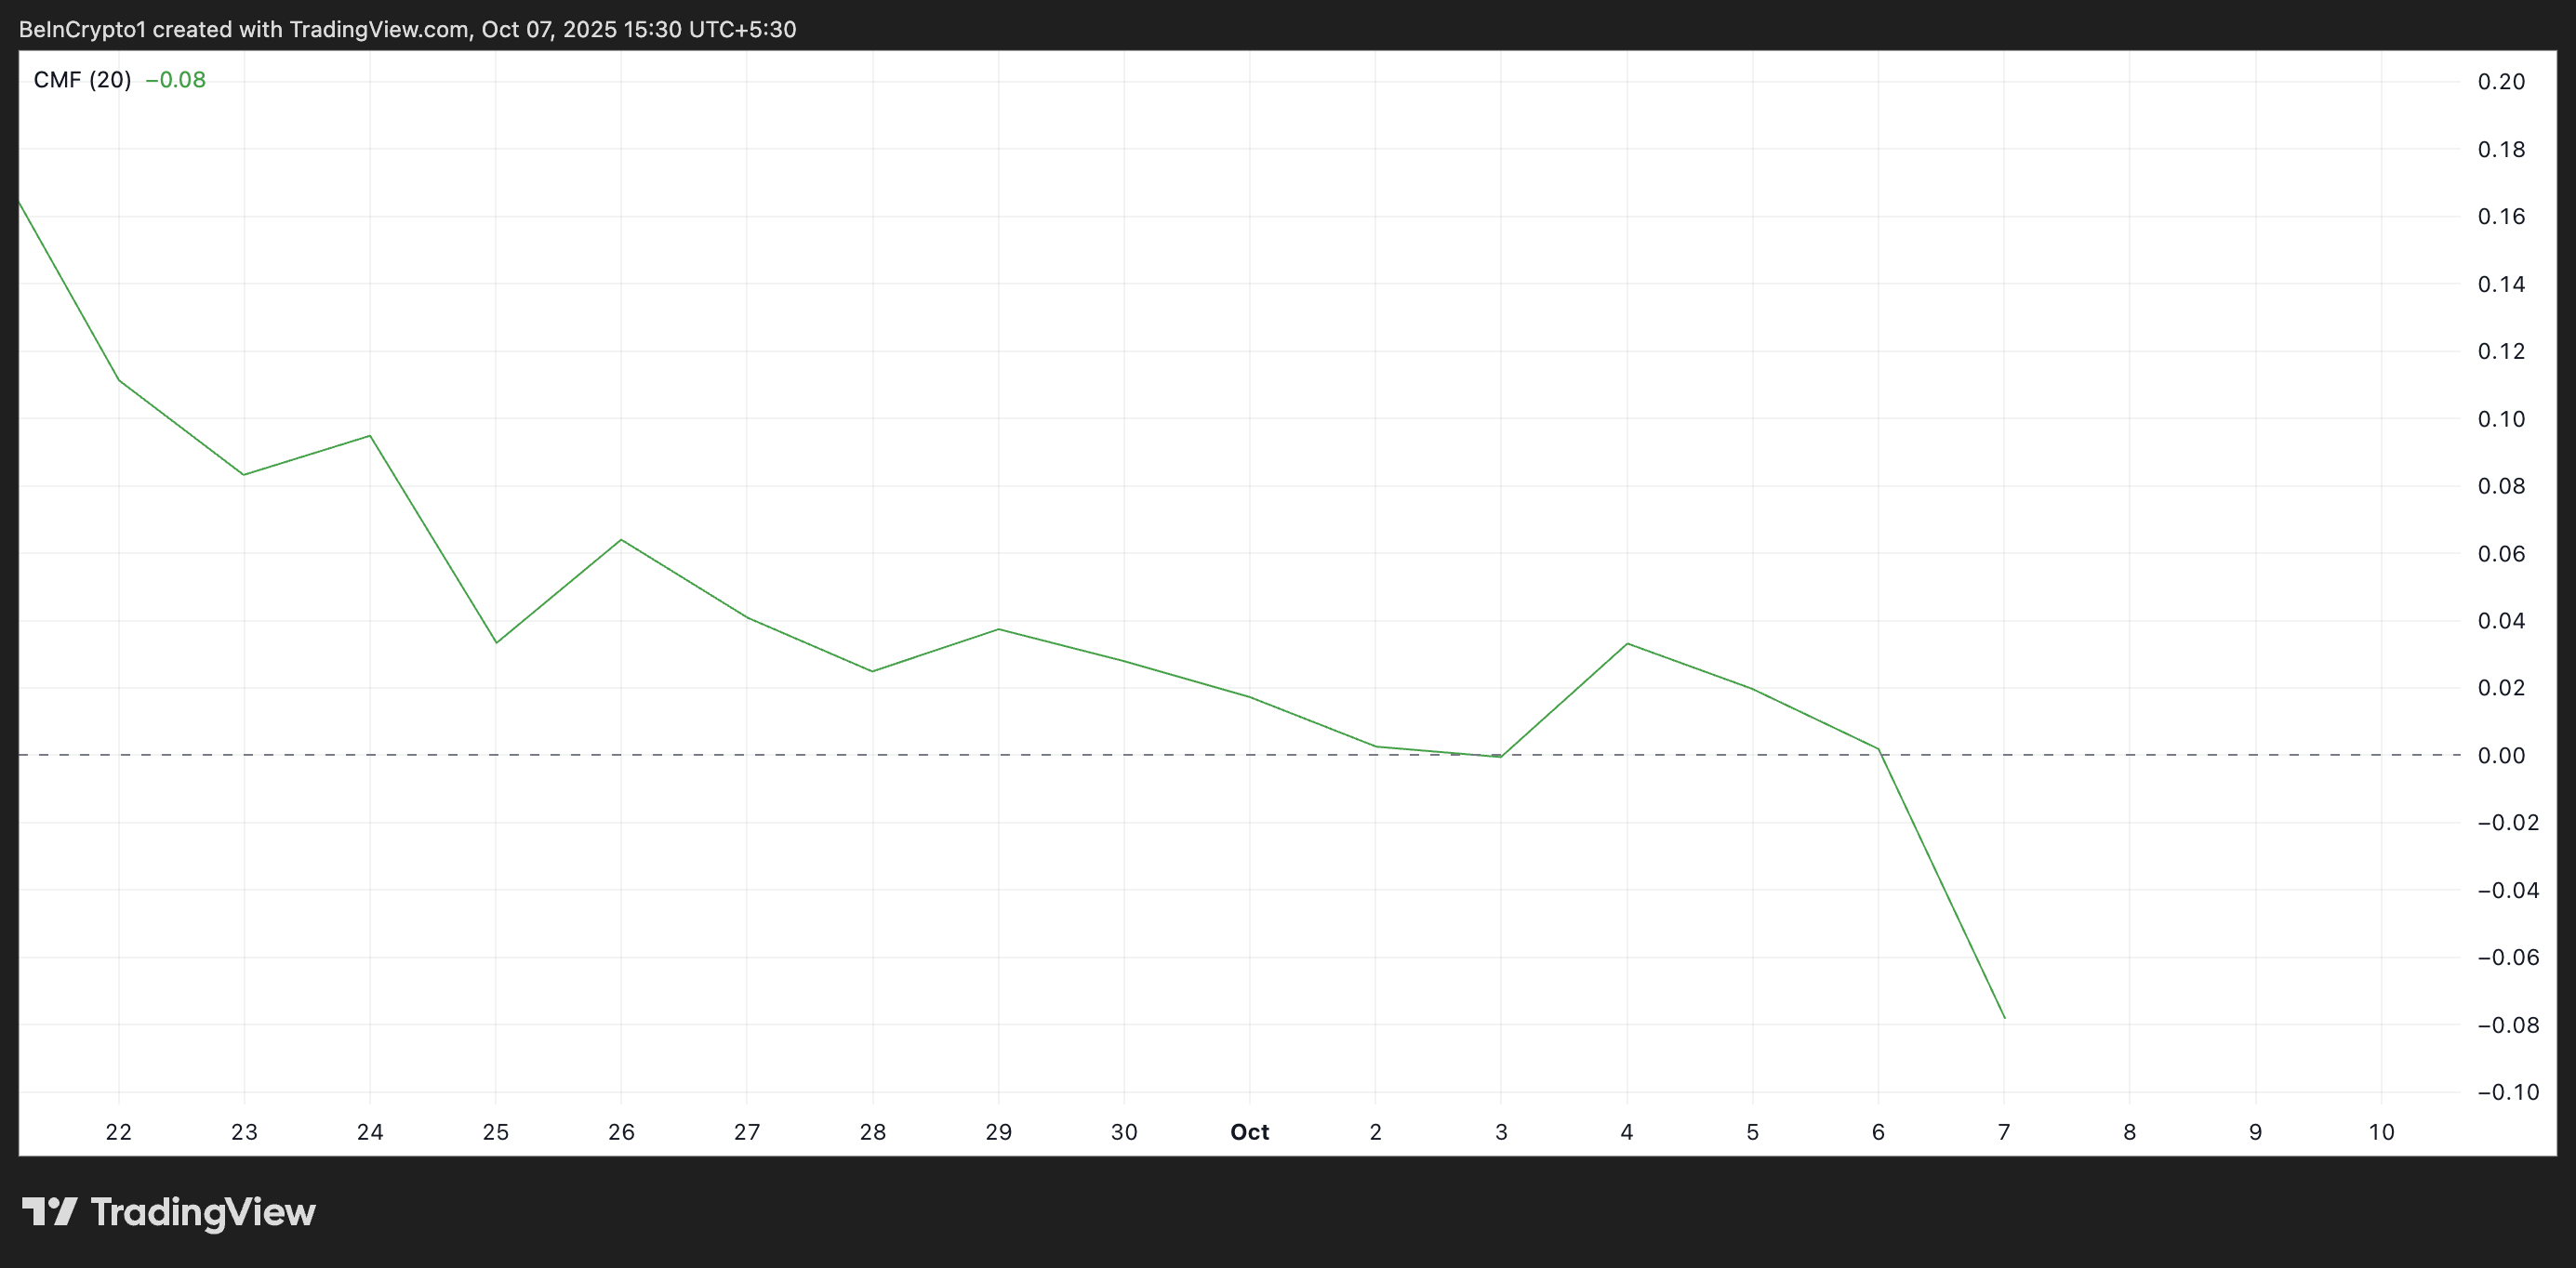Click the 0.20 price scale label

(x=2500, y=82)
